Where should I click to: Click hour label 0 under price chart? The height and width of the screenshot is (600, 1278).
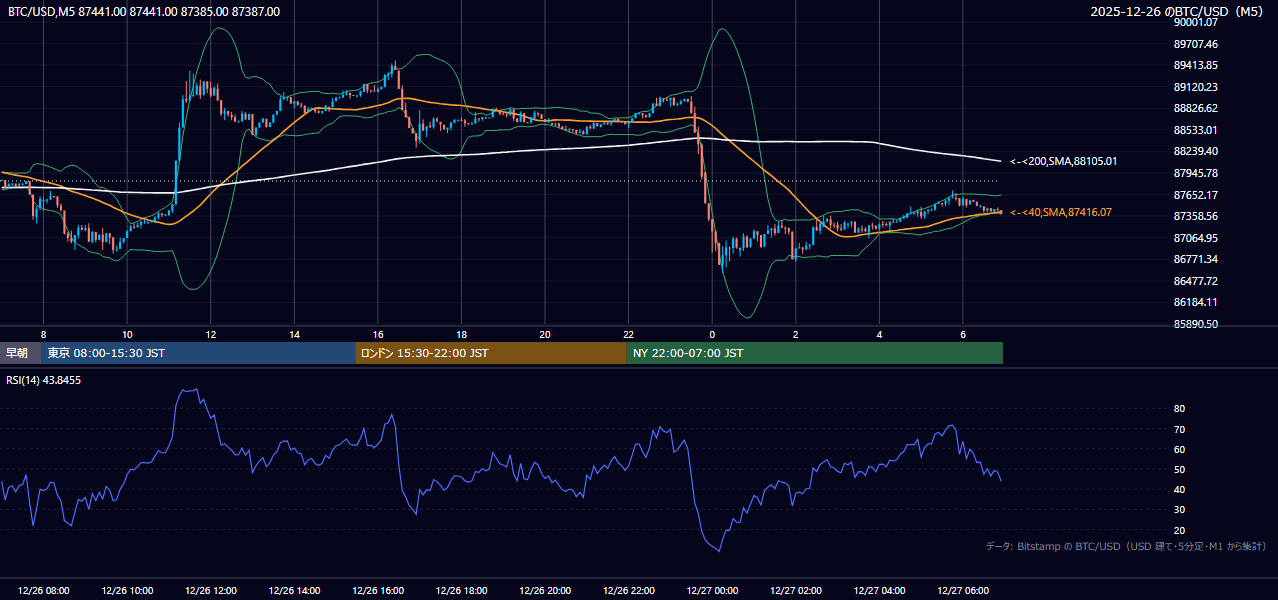(712, 334)
